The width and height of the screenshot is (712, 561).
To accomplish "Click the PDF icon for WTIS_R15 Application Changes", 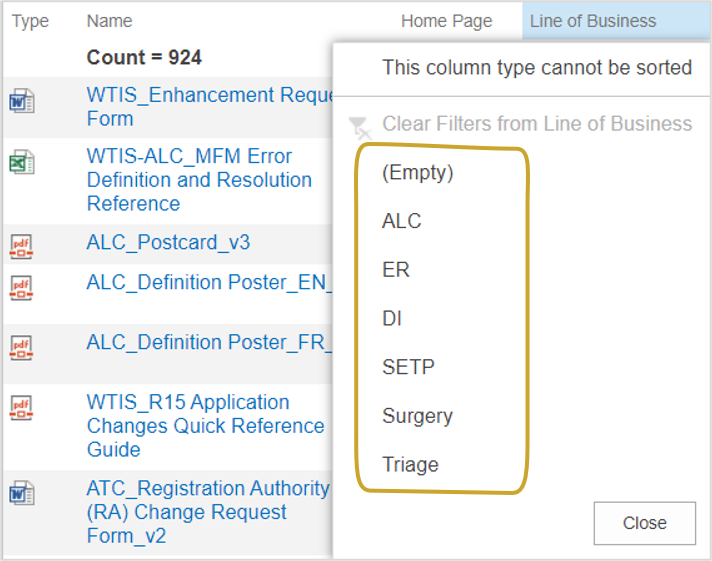I will coord(21,407).
